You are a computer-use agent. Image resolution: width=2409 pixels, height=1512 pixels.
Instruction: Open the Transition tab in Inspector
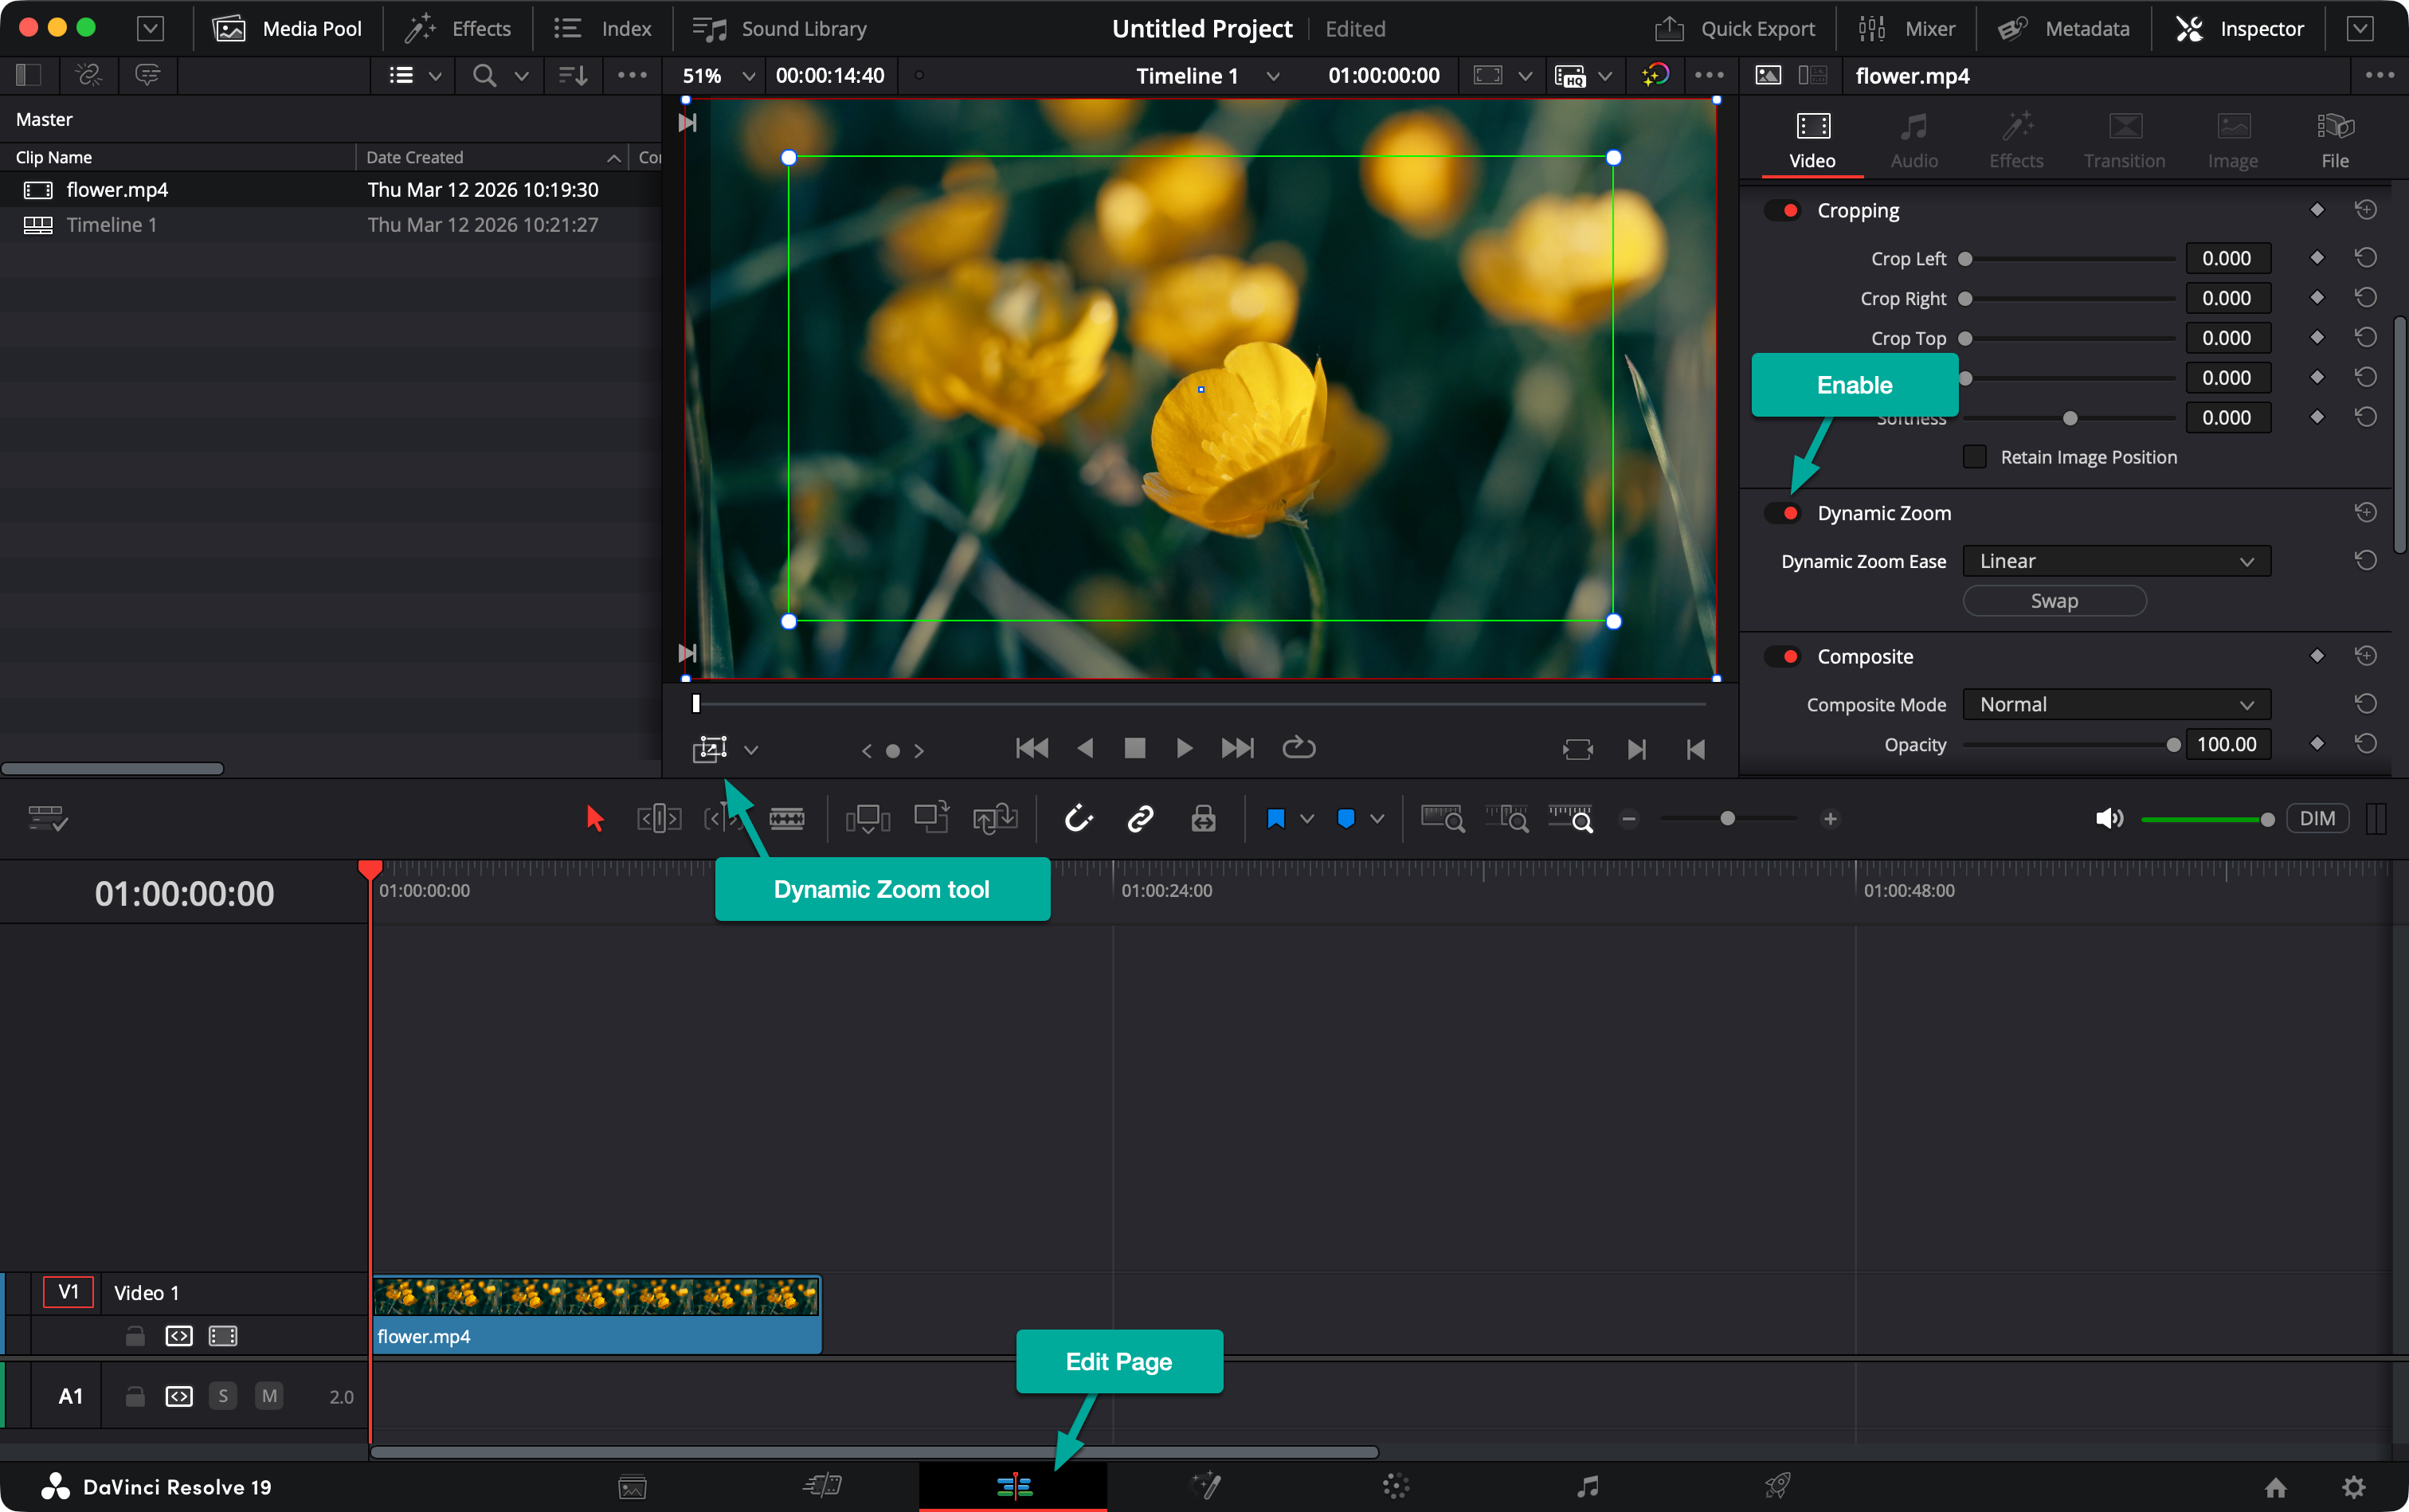coord(2123,139)
